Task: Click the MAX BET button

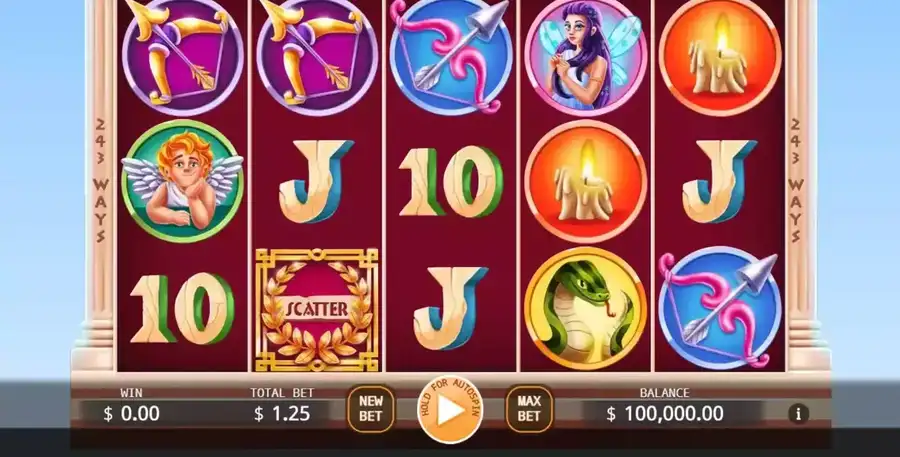Action: click(529, 409)
